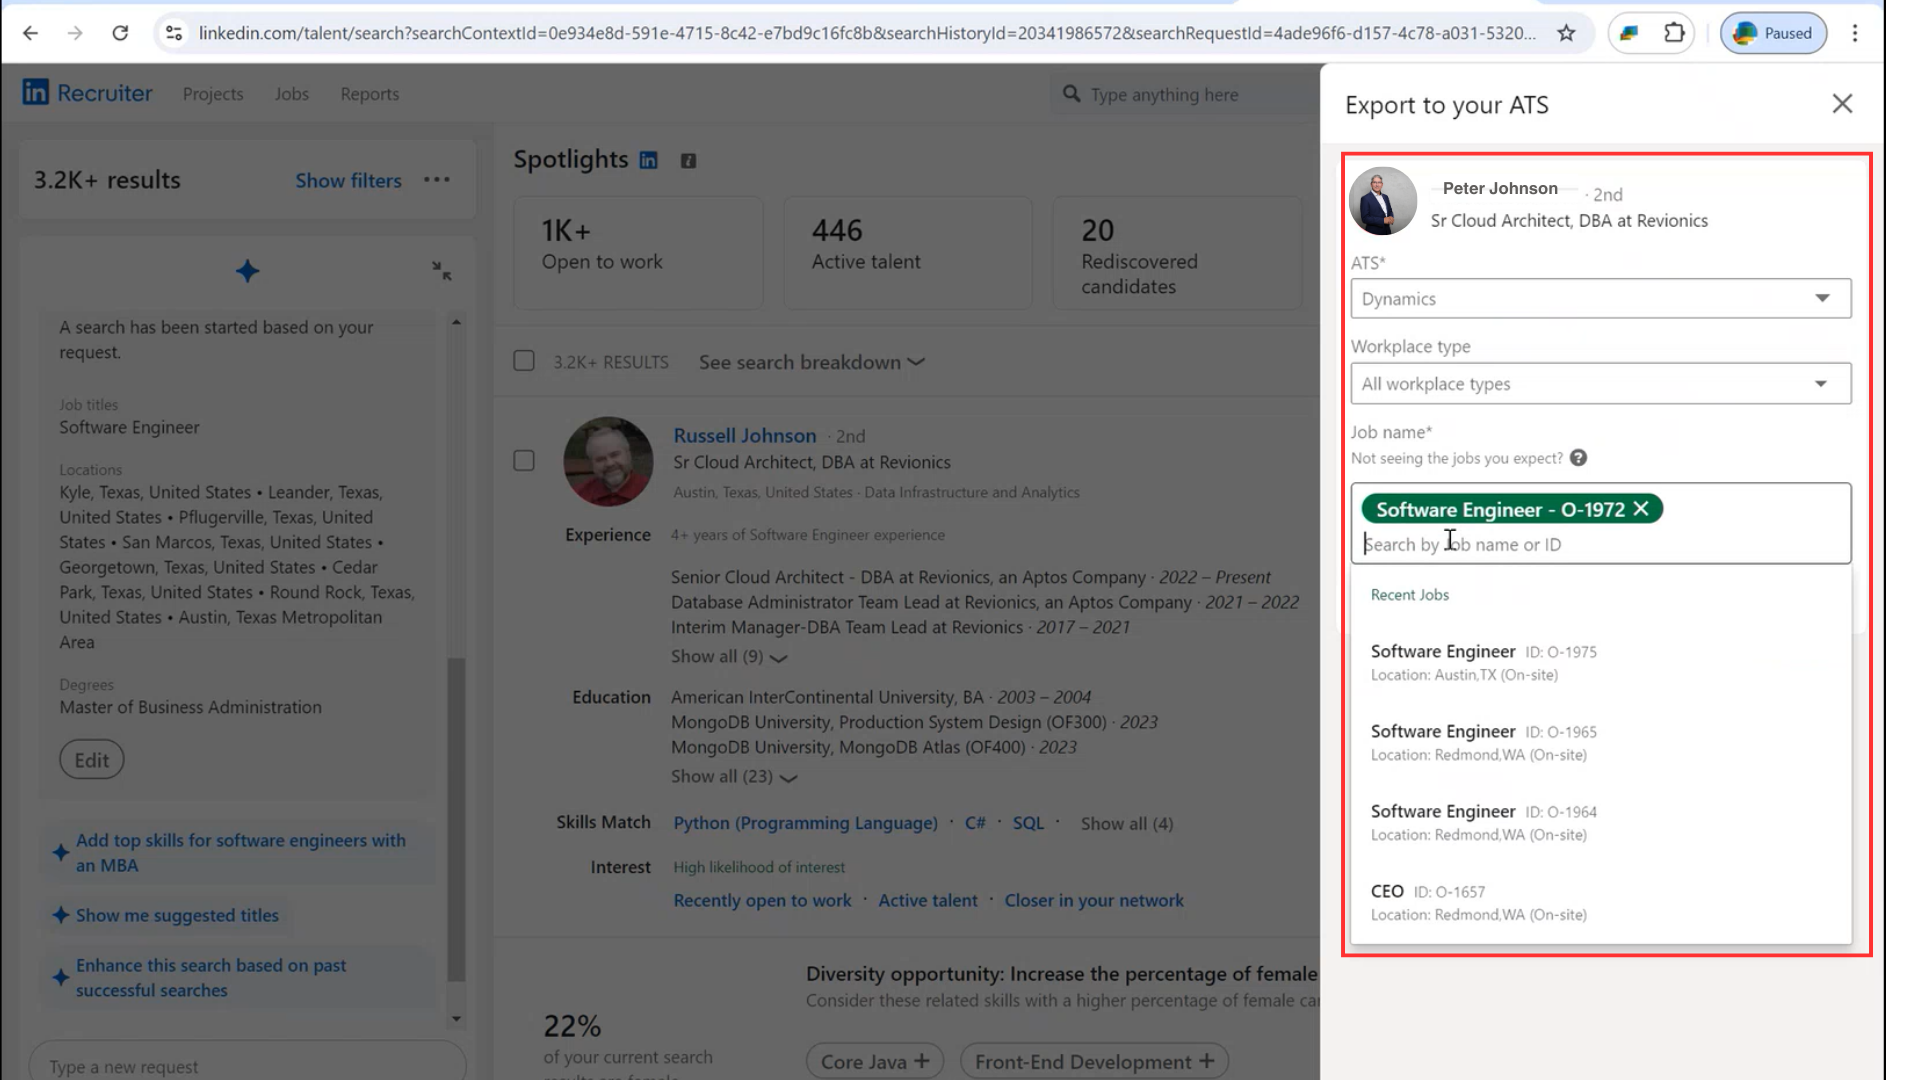Add Front-End Development skill chip
The image size is (1920, 1080).
pos(1094,1061)
